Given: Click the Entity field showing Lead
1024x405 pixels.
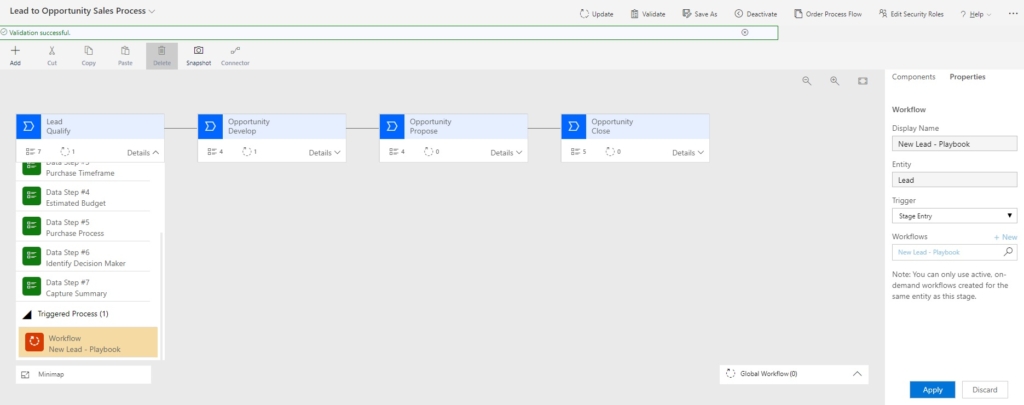Looking at the screenshot, I should [954, 180].
